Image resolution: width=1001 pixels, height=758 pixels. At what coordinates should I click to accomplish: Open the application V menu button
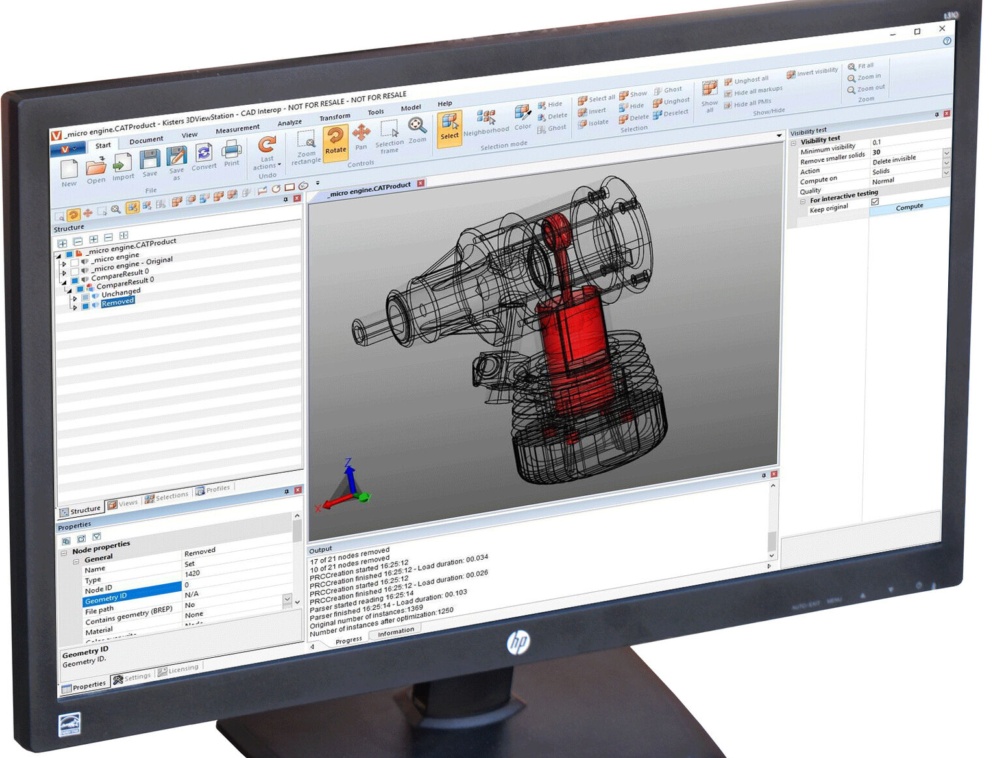pyautogui.click(x=68, y=149)
